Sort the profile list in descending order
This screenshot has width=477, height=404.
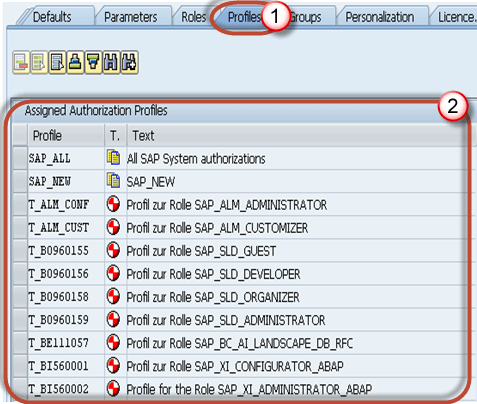[93, 62]
